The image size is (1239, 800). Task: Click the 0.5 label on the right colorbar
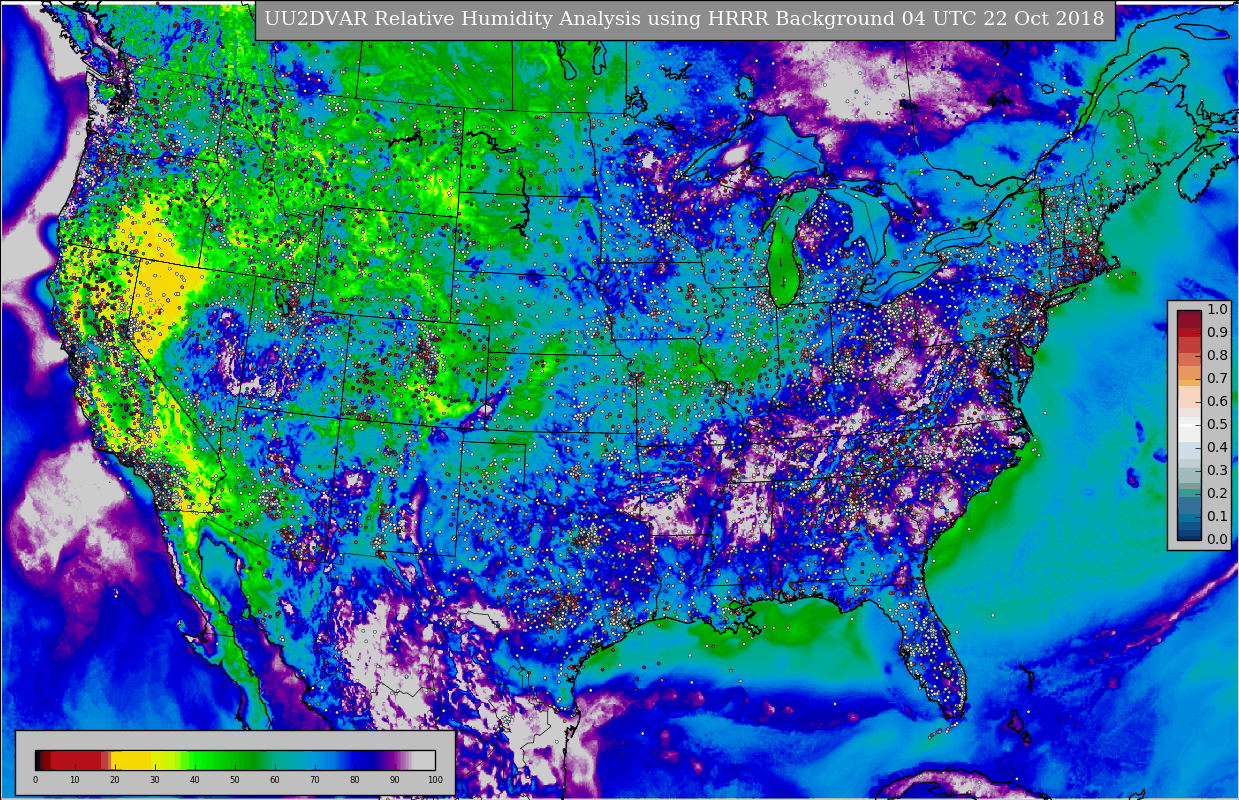click(1217, 425)
